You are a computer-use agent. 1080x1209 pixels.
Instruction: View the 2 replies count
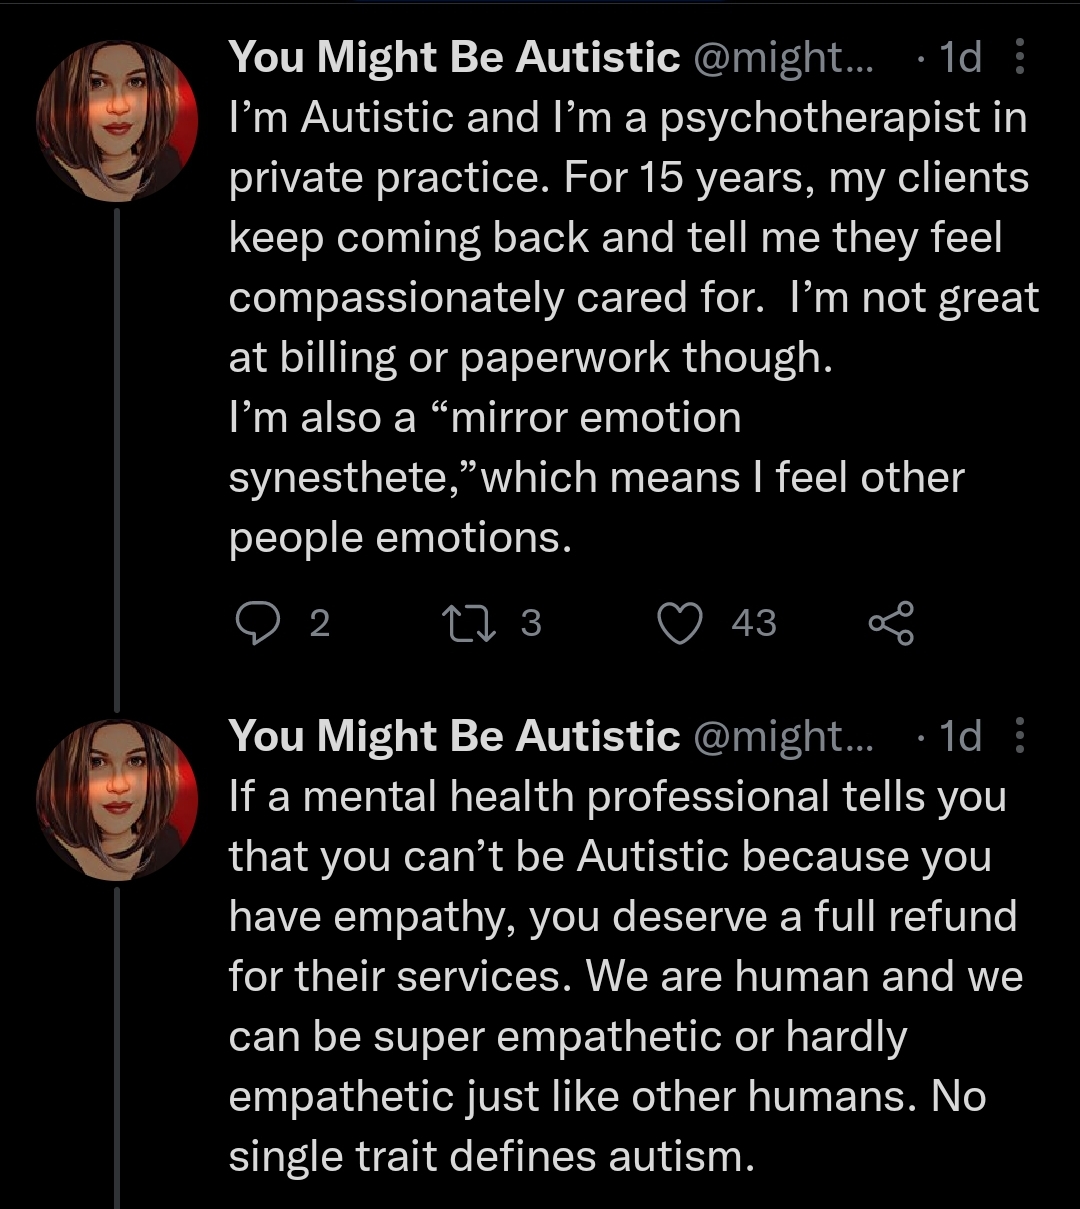point(319,623)
